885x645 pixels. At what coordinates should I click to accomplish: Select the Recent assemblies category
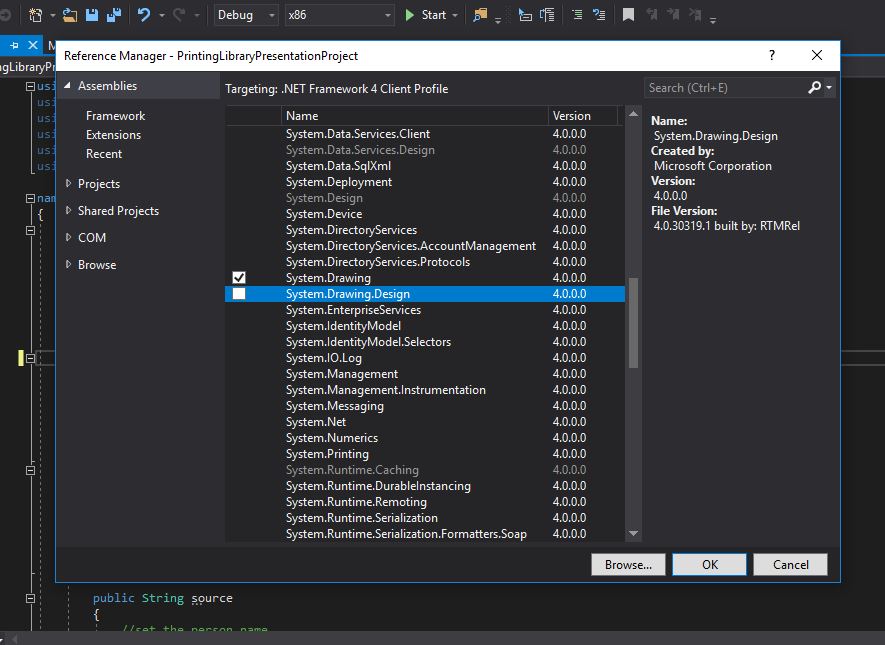[104, 153]
